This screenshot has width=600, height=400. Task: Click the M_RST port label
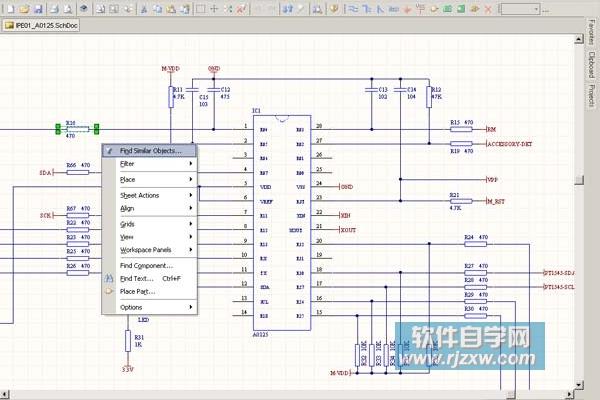coord(496,201)
